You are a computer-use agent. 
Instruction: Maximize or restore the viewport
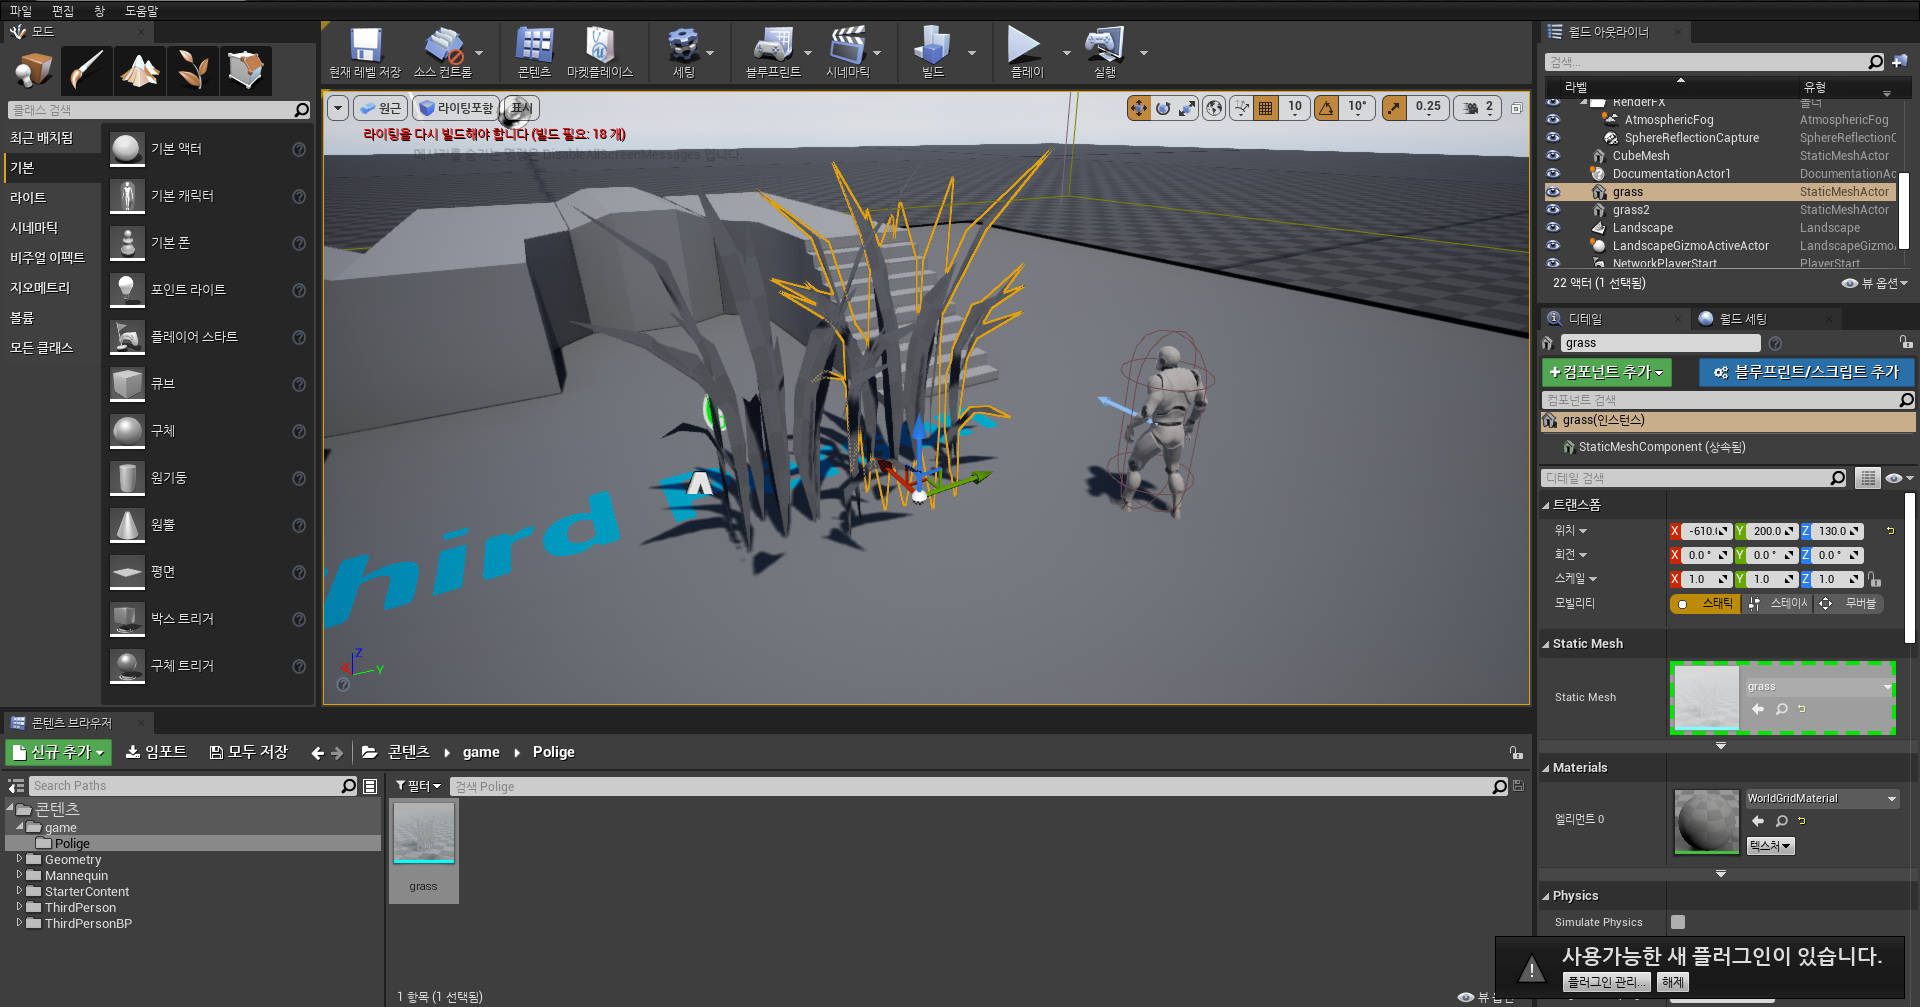coord(1517,108)
